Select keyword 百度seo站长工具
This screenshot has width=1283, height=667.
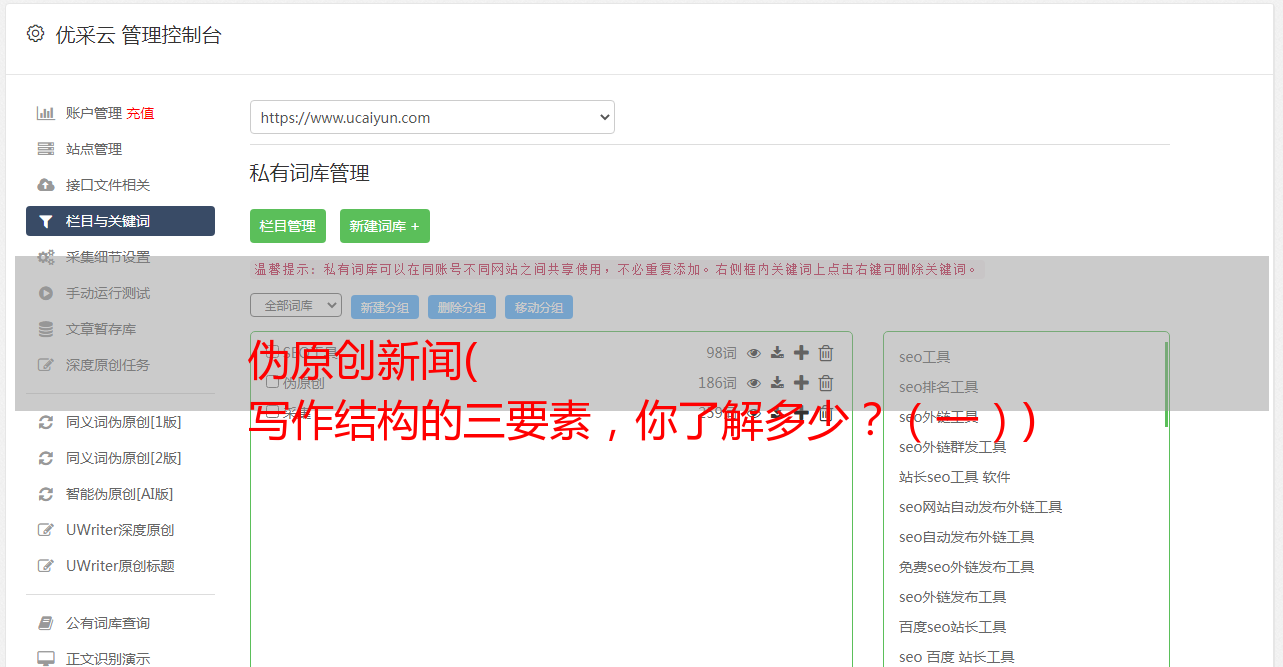(x=953, y=627)
